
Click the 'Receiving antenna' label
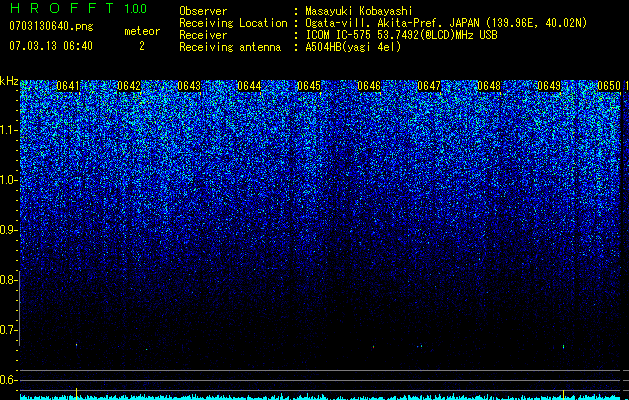[x=230, y=47]
